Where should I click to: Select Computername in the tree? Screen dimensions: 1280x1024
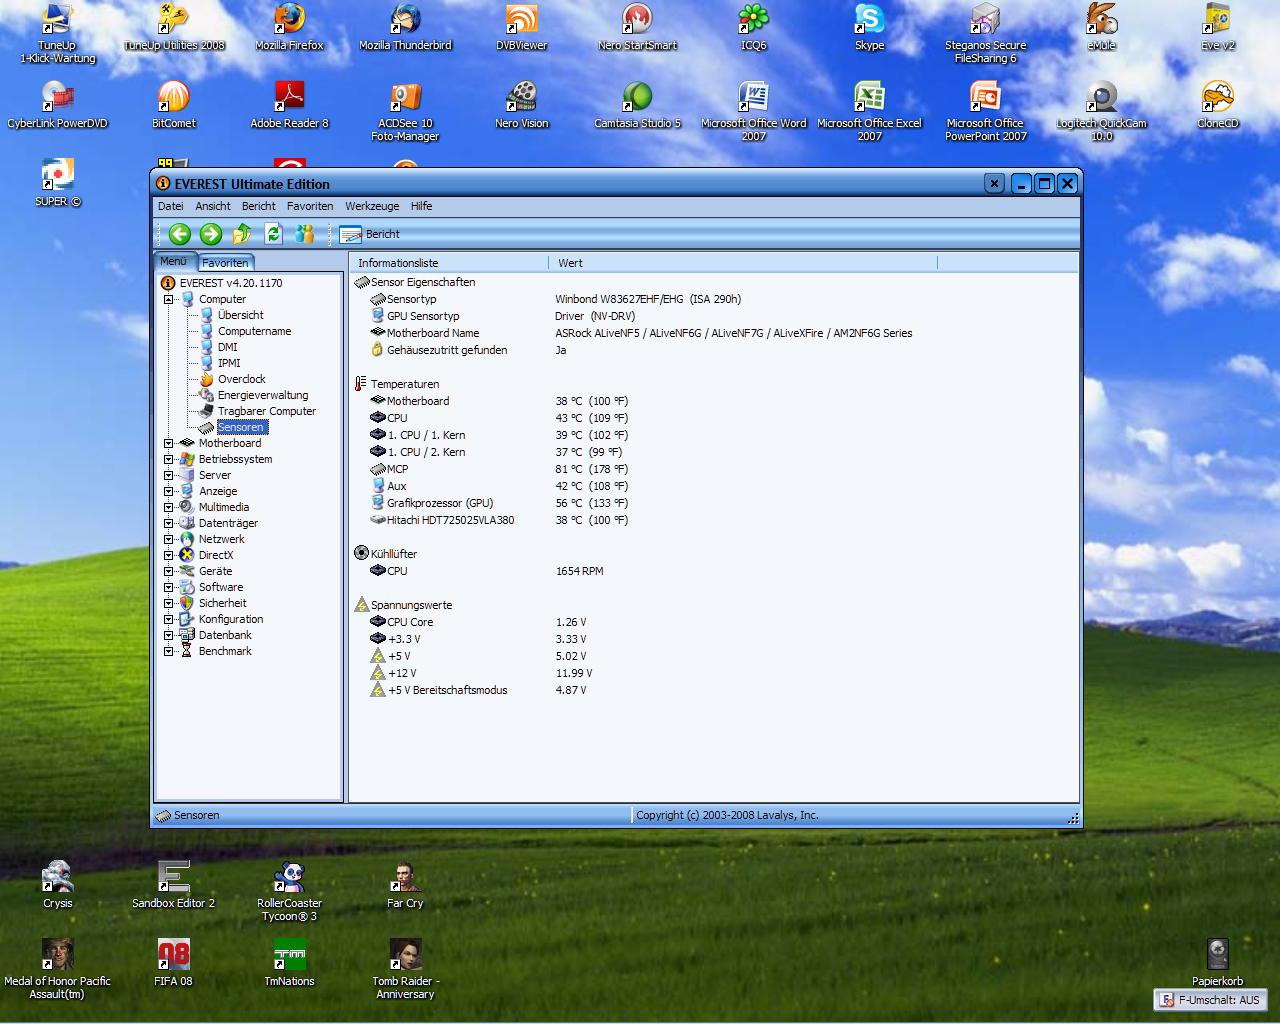[254, 331]
